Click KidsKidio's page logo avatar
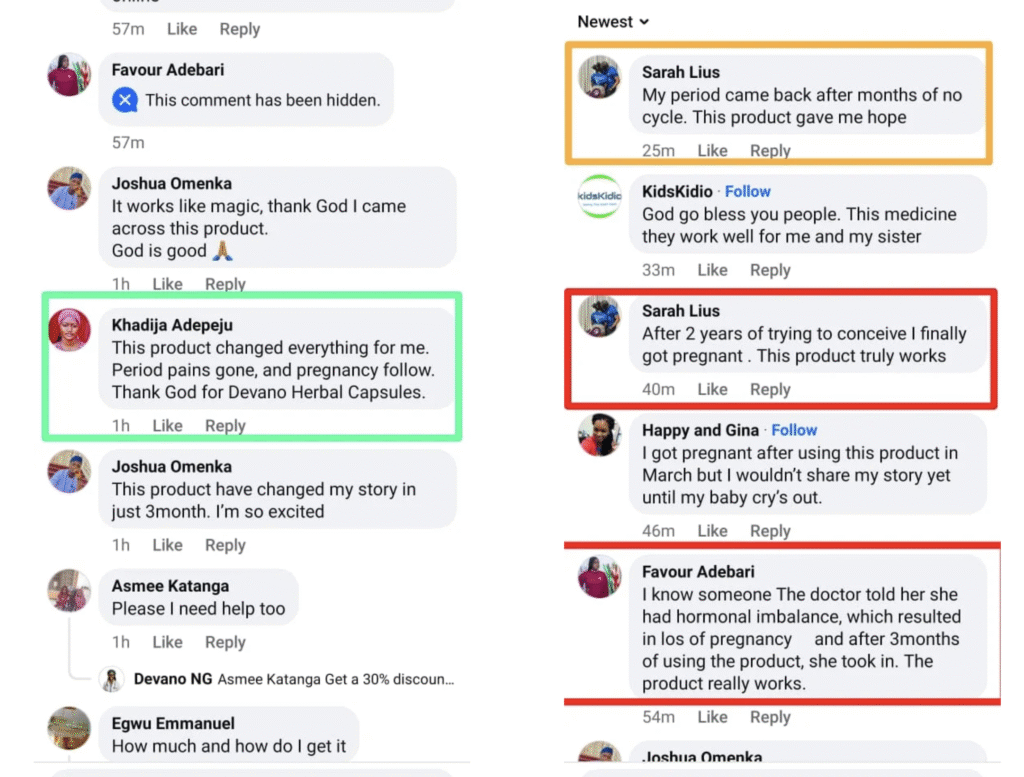The width and height of the screenshot is (1024, 777). pos(600,196)
